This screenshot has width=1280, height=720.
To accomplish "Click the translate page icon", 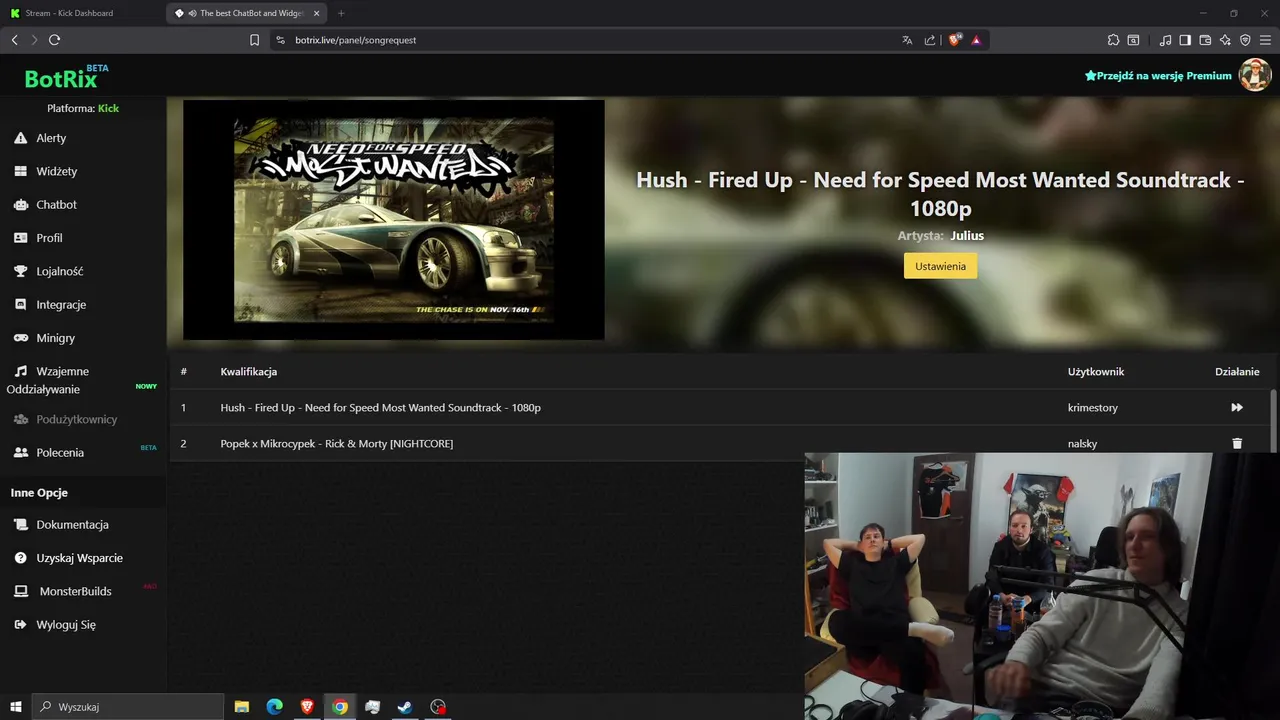I will point(907,40).
